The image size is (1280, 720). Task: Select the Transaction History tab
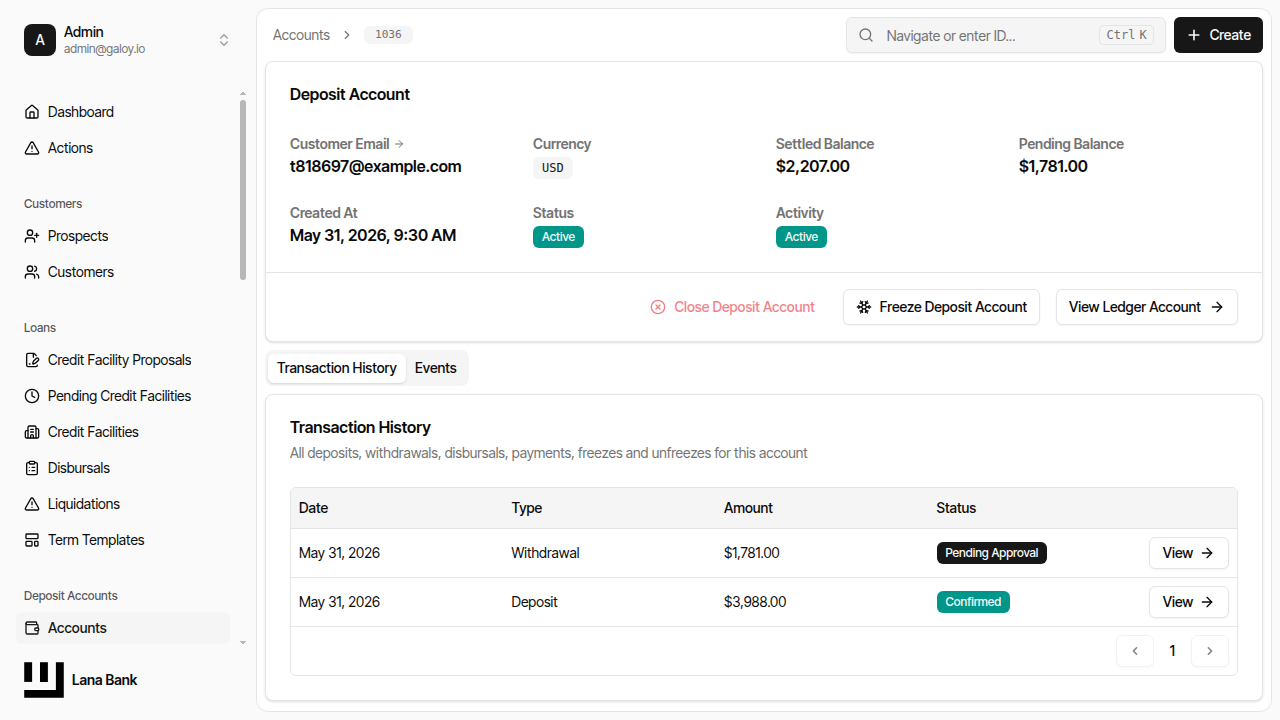(337, 368)
